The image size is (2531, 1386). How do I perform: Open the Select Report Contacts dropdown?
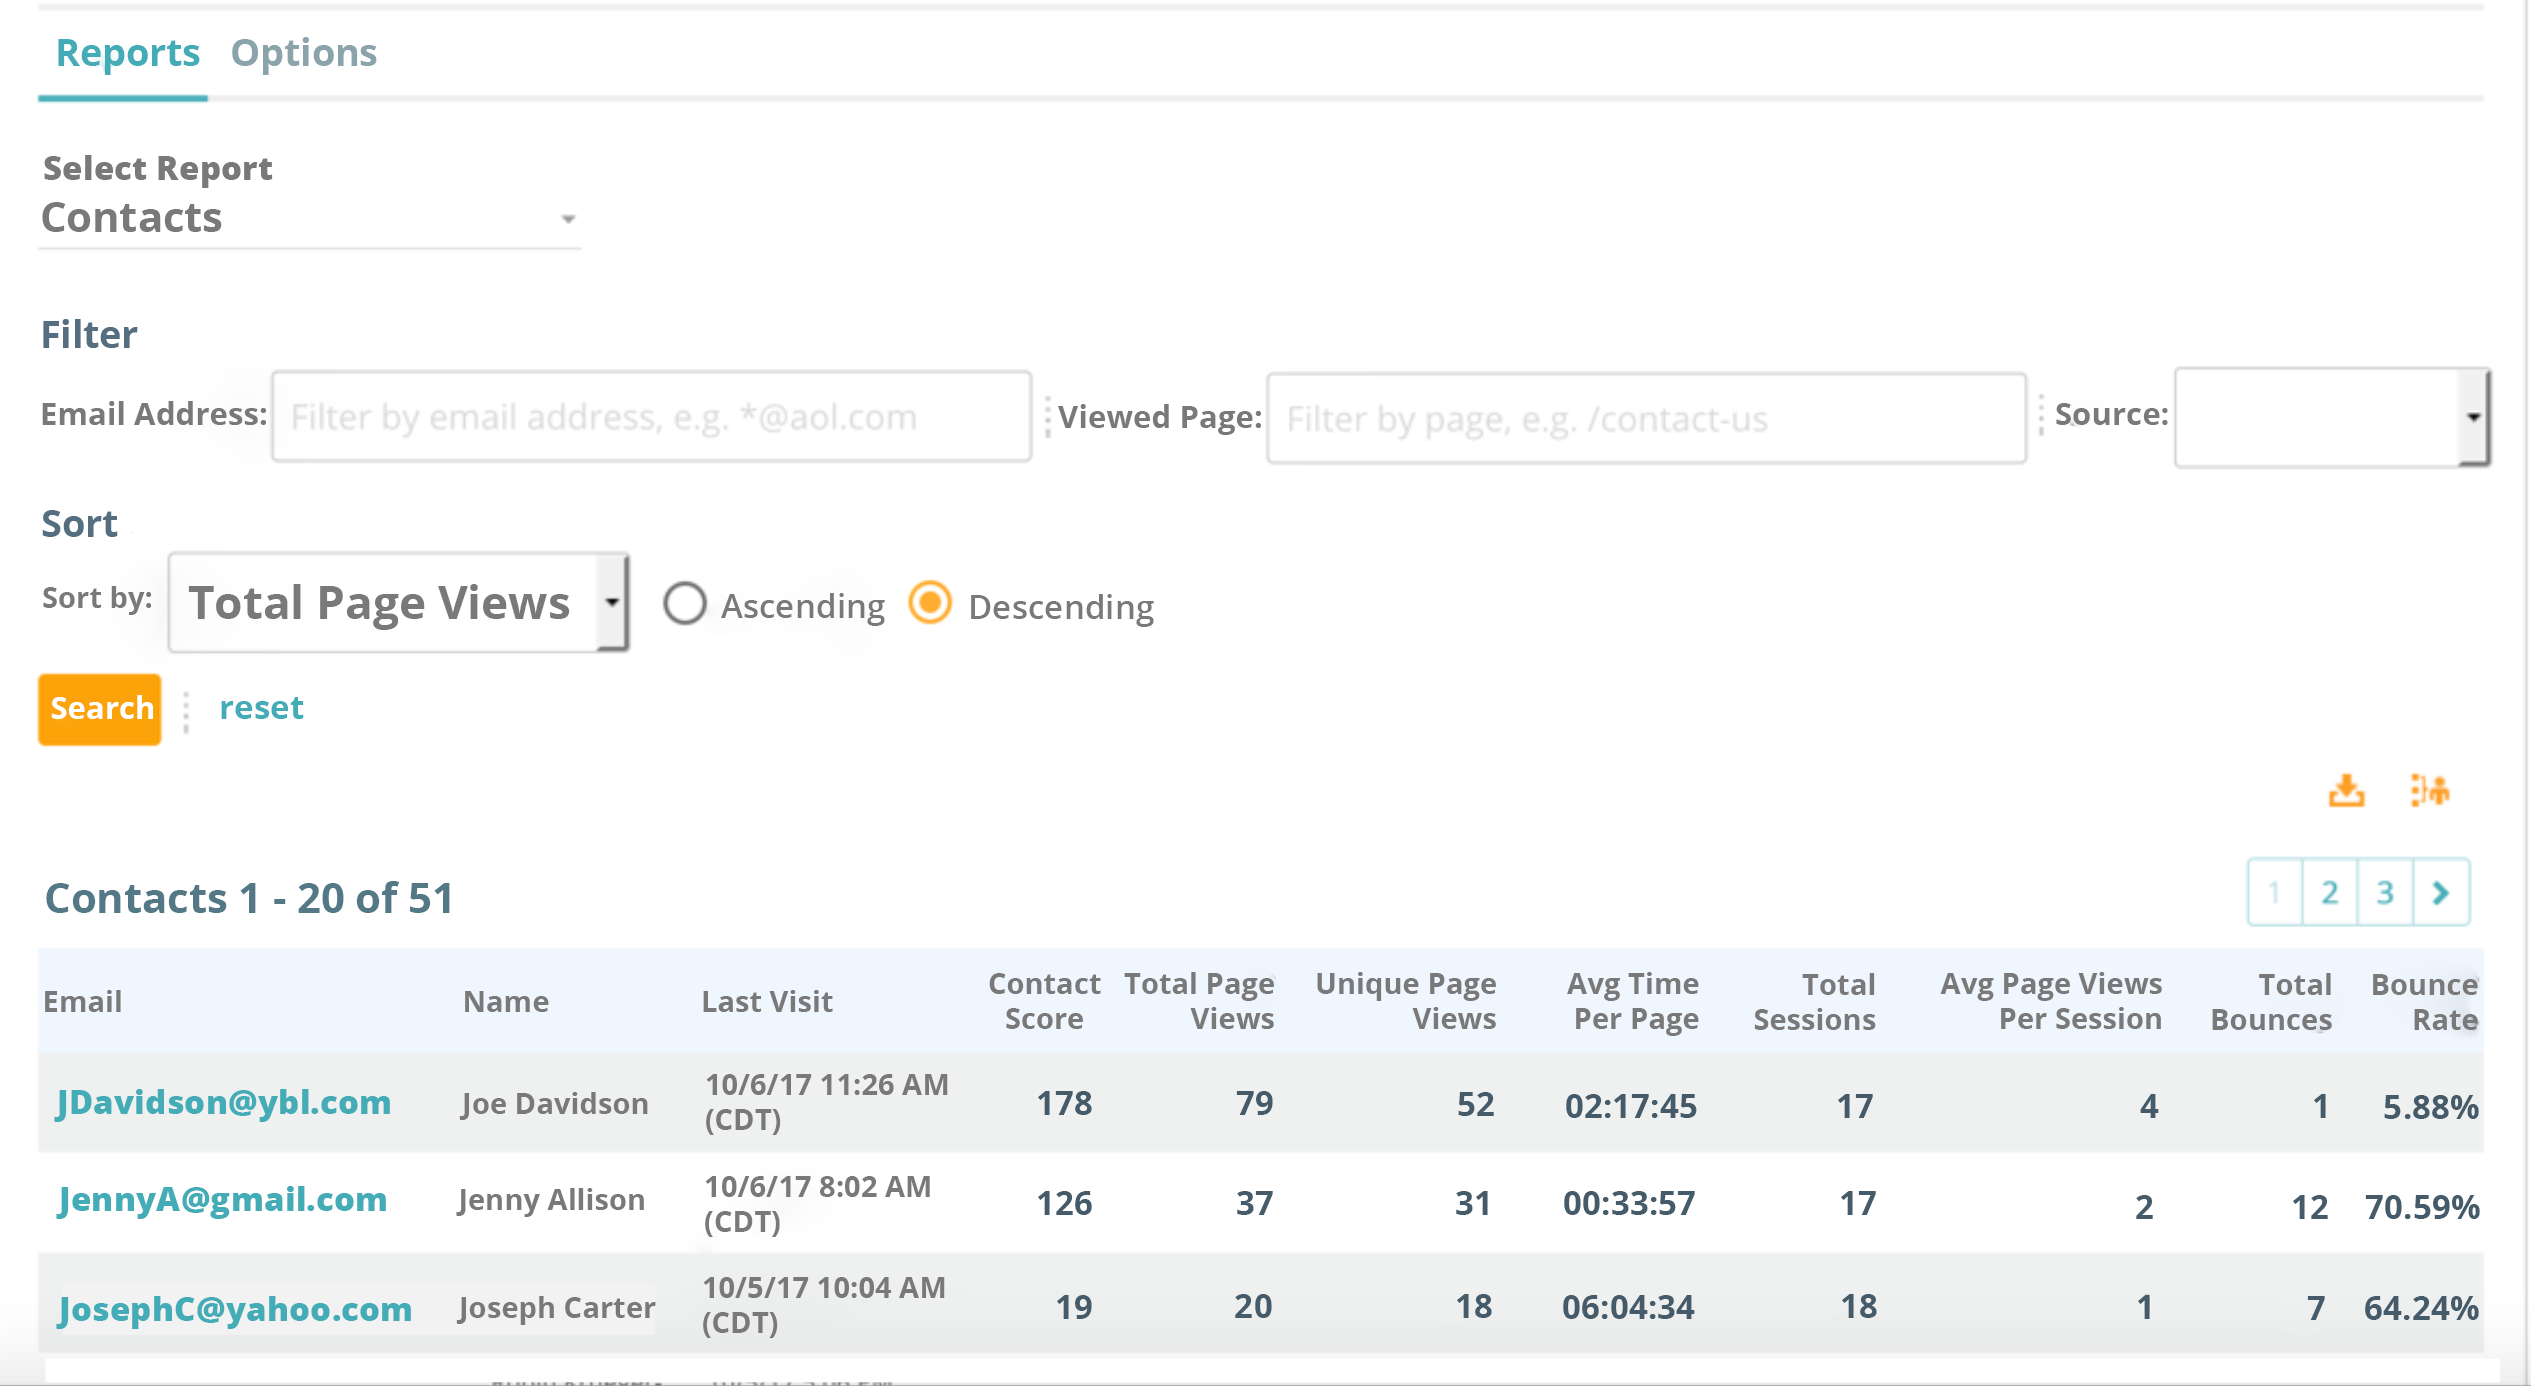tap(310, 218)
